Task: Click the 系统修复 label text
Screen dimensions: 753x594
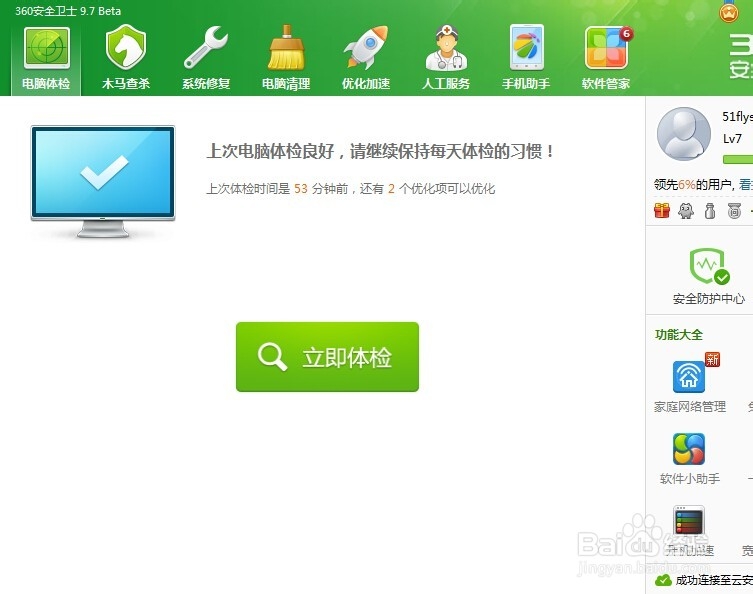Action: (206, 84)
